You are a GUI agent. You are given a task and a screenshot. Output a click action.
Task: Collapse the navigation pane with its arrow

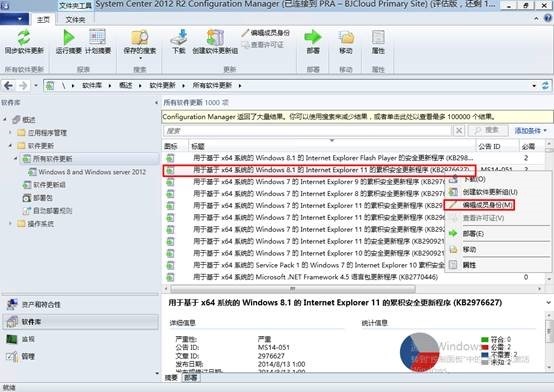[x=157, y=103]
